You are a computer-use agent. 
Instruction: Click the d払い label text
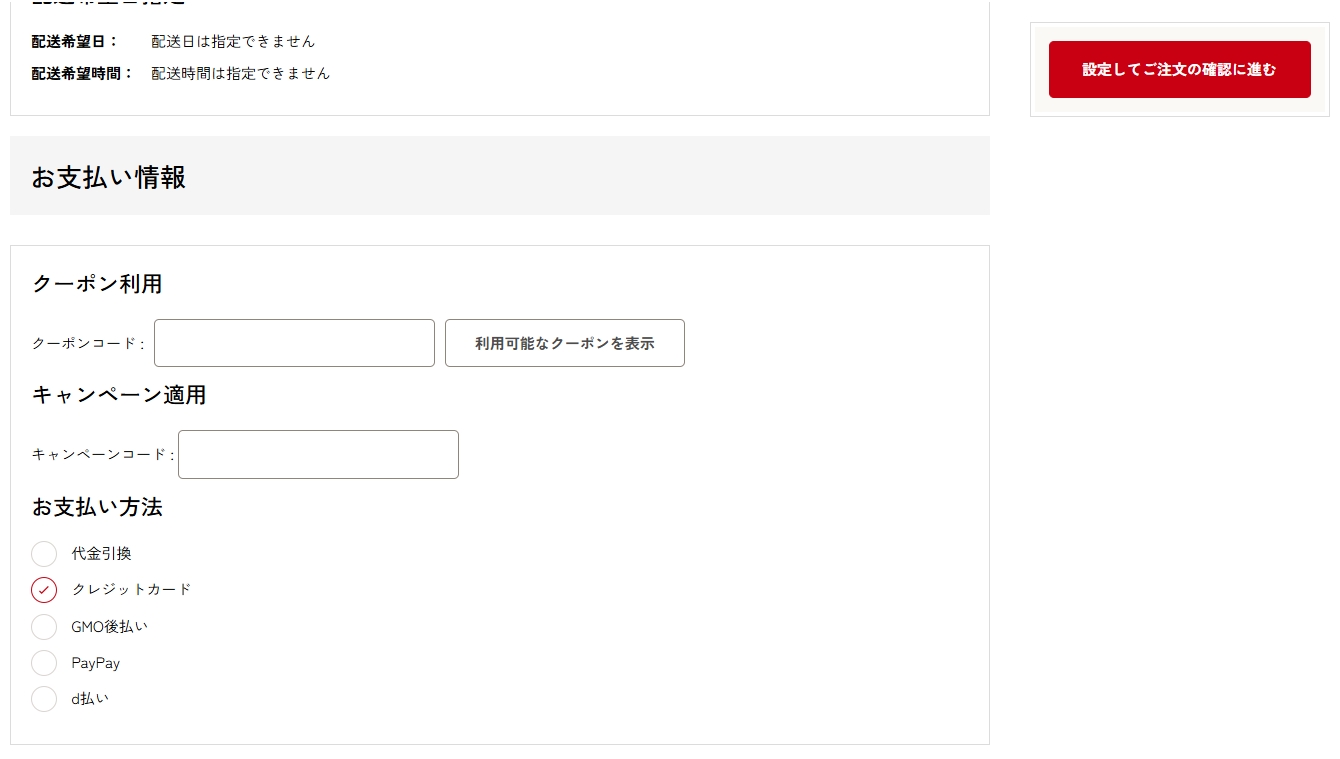90,699
